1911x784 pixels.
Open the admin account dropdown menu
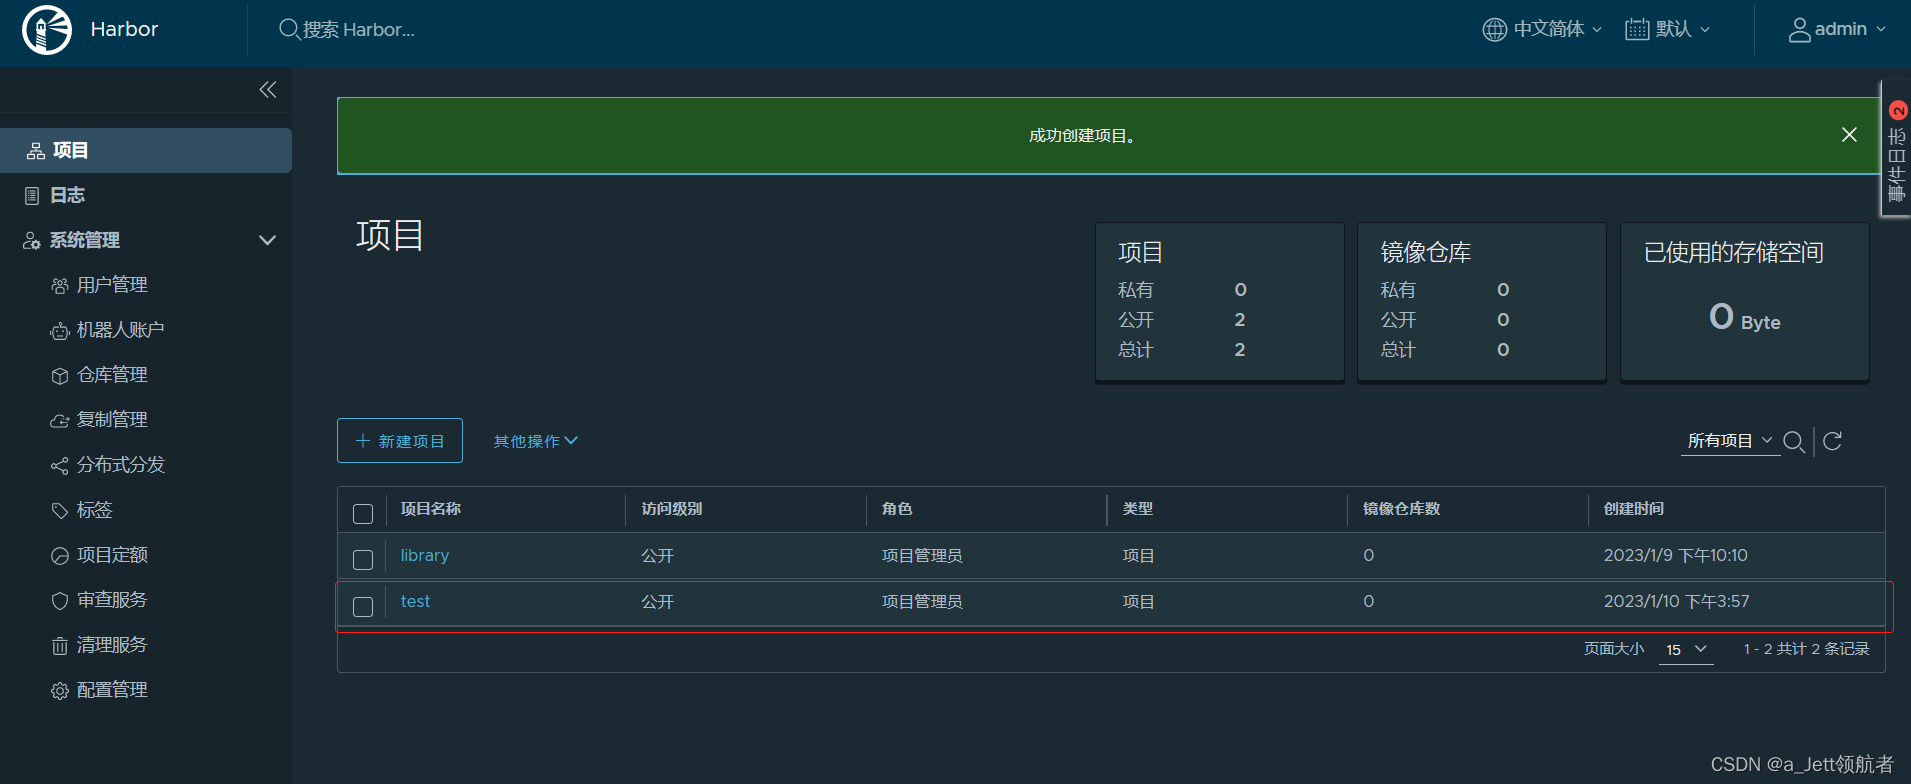coord(1838,29)
